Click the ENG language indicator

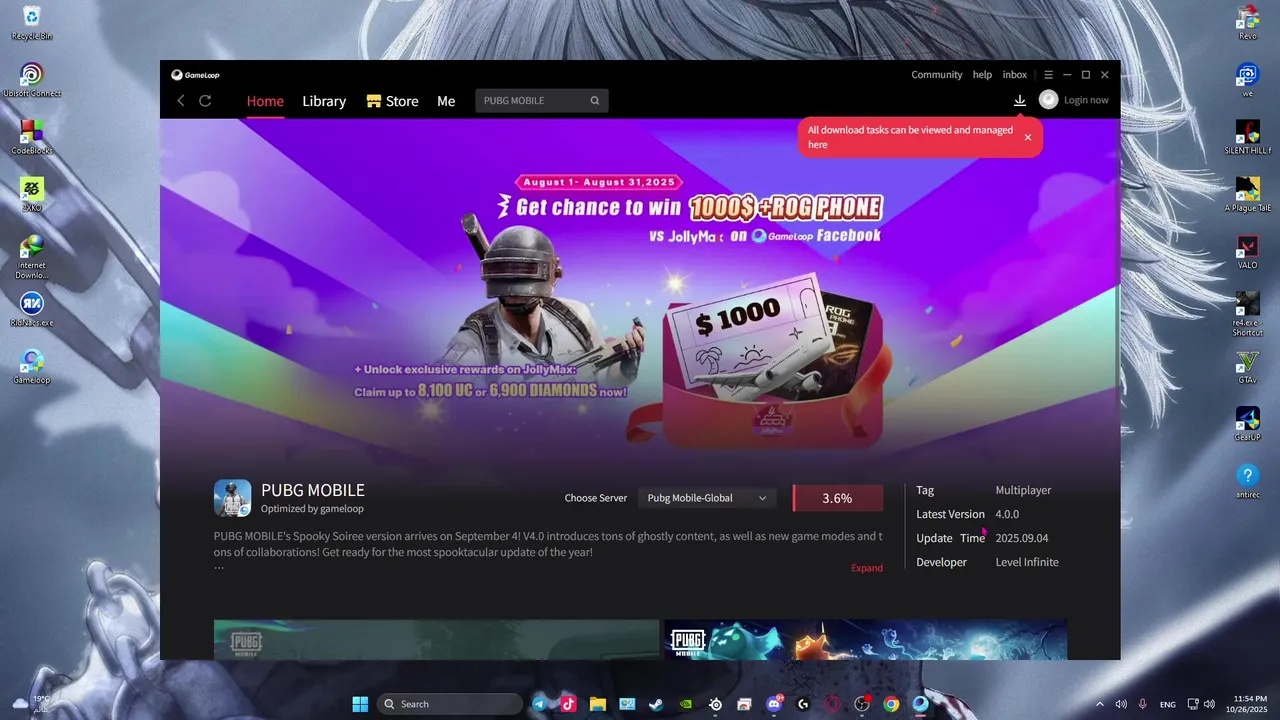coord(1167,704)
